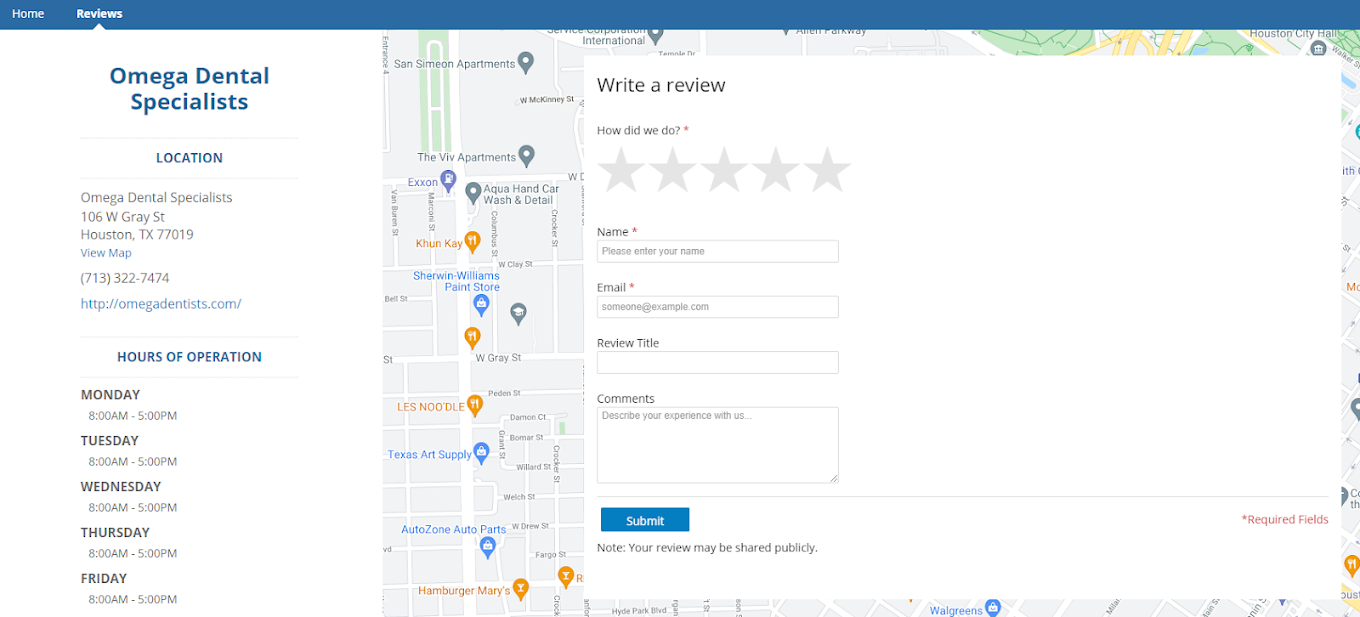Click the Khun Kay restaurant map marker

473,241
